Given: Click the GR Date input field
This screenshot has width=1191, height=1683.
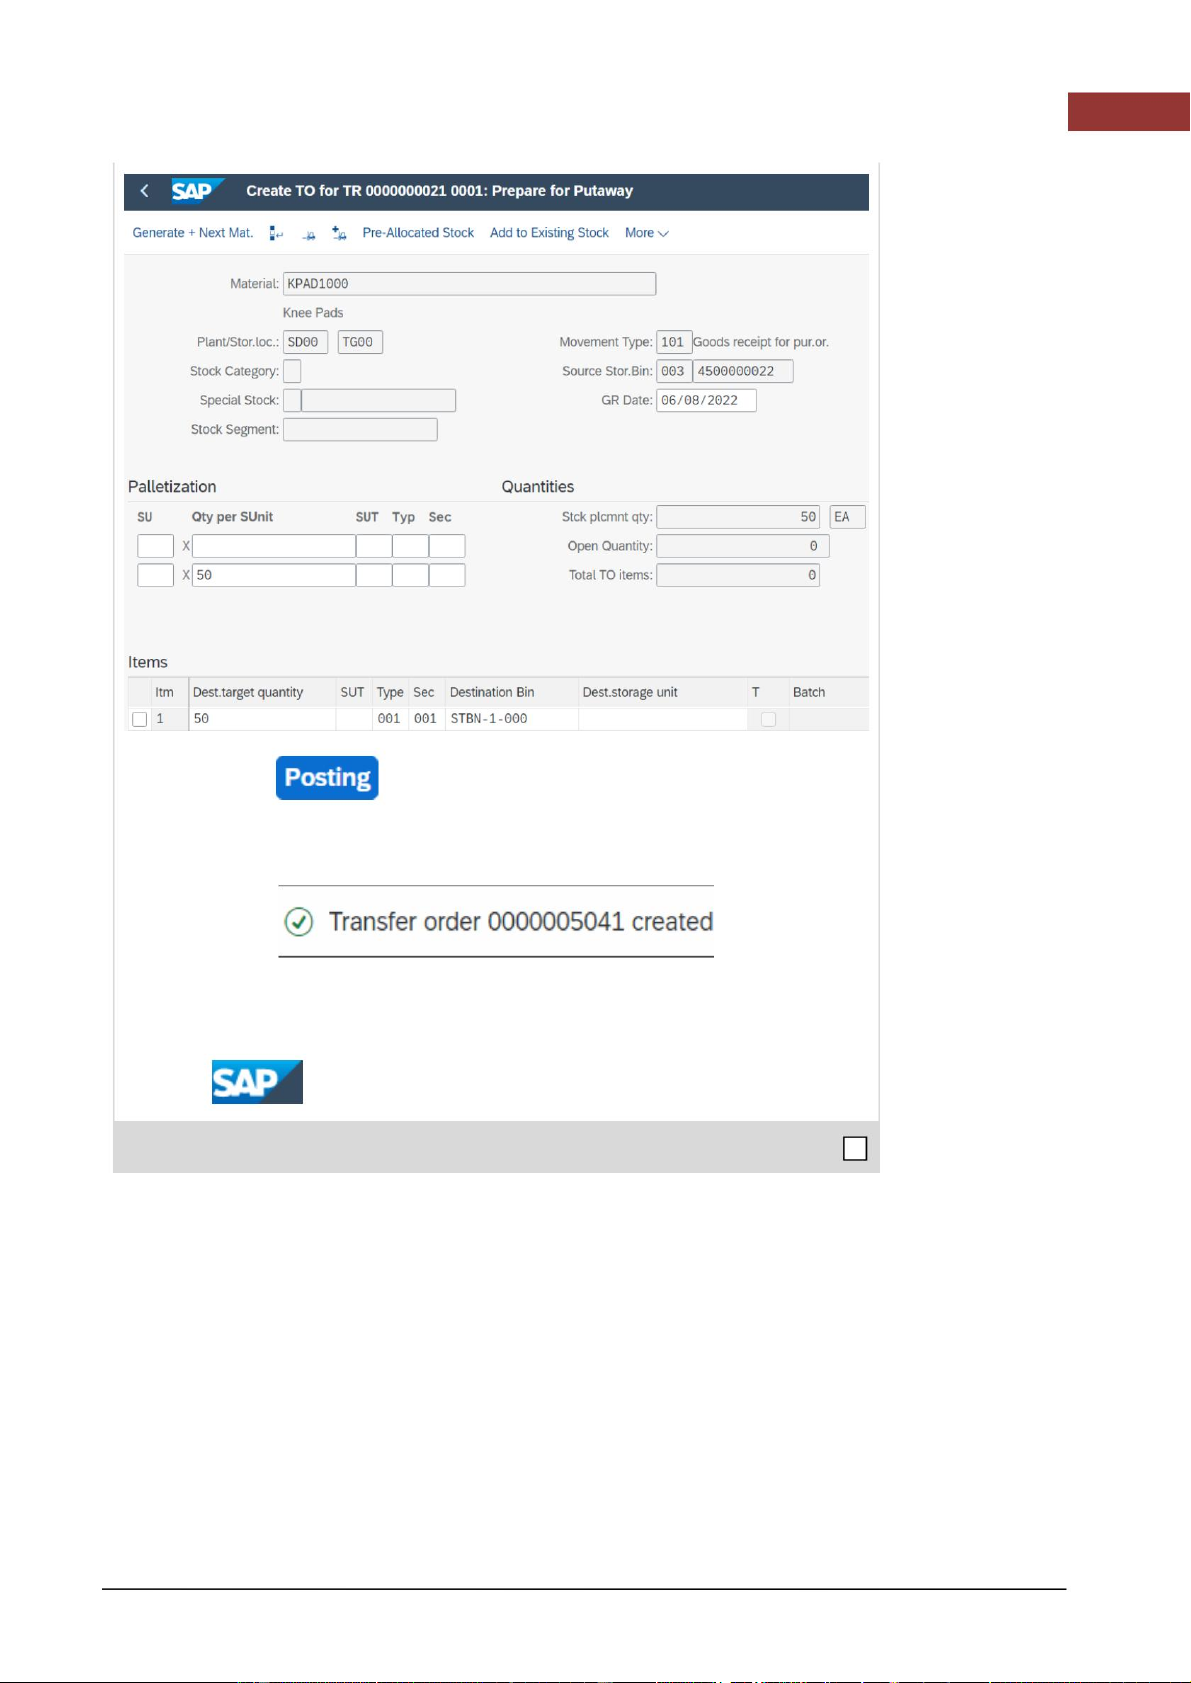Looking at the screenshot, I should 706,400.
